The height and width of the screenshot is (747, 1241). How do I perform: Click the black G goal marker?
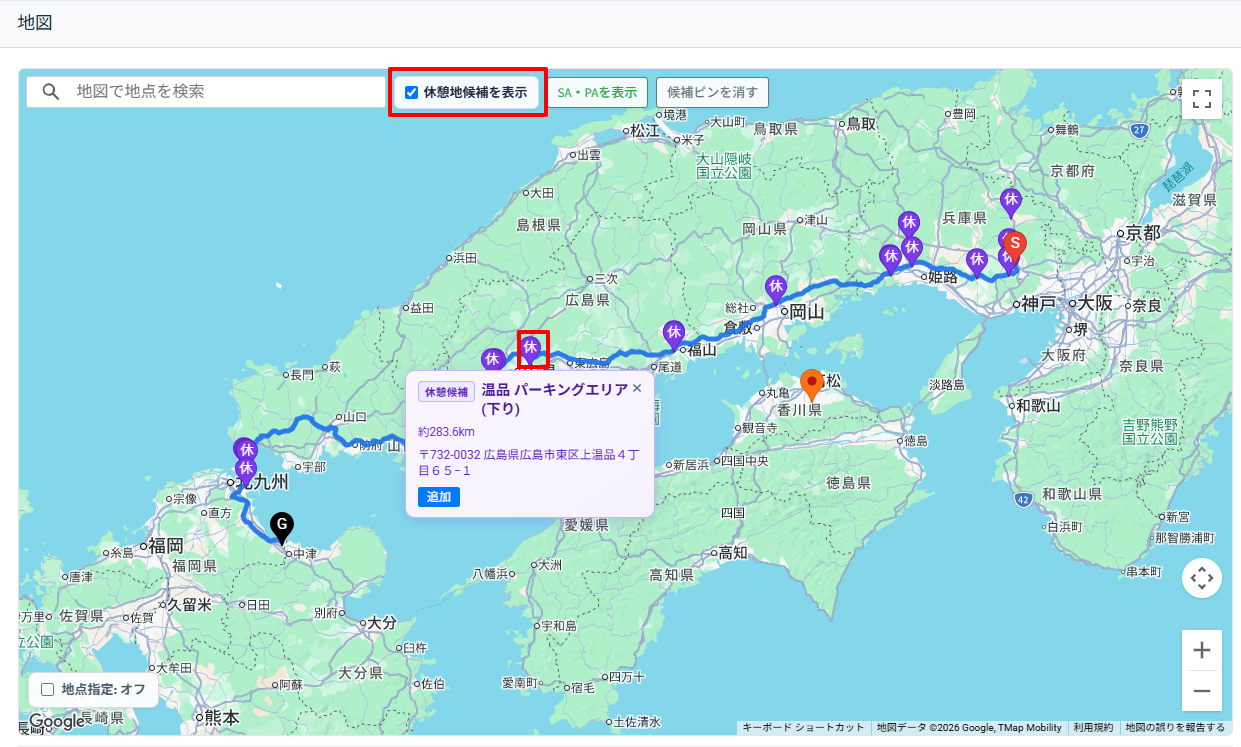(282, 528)
